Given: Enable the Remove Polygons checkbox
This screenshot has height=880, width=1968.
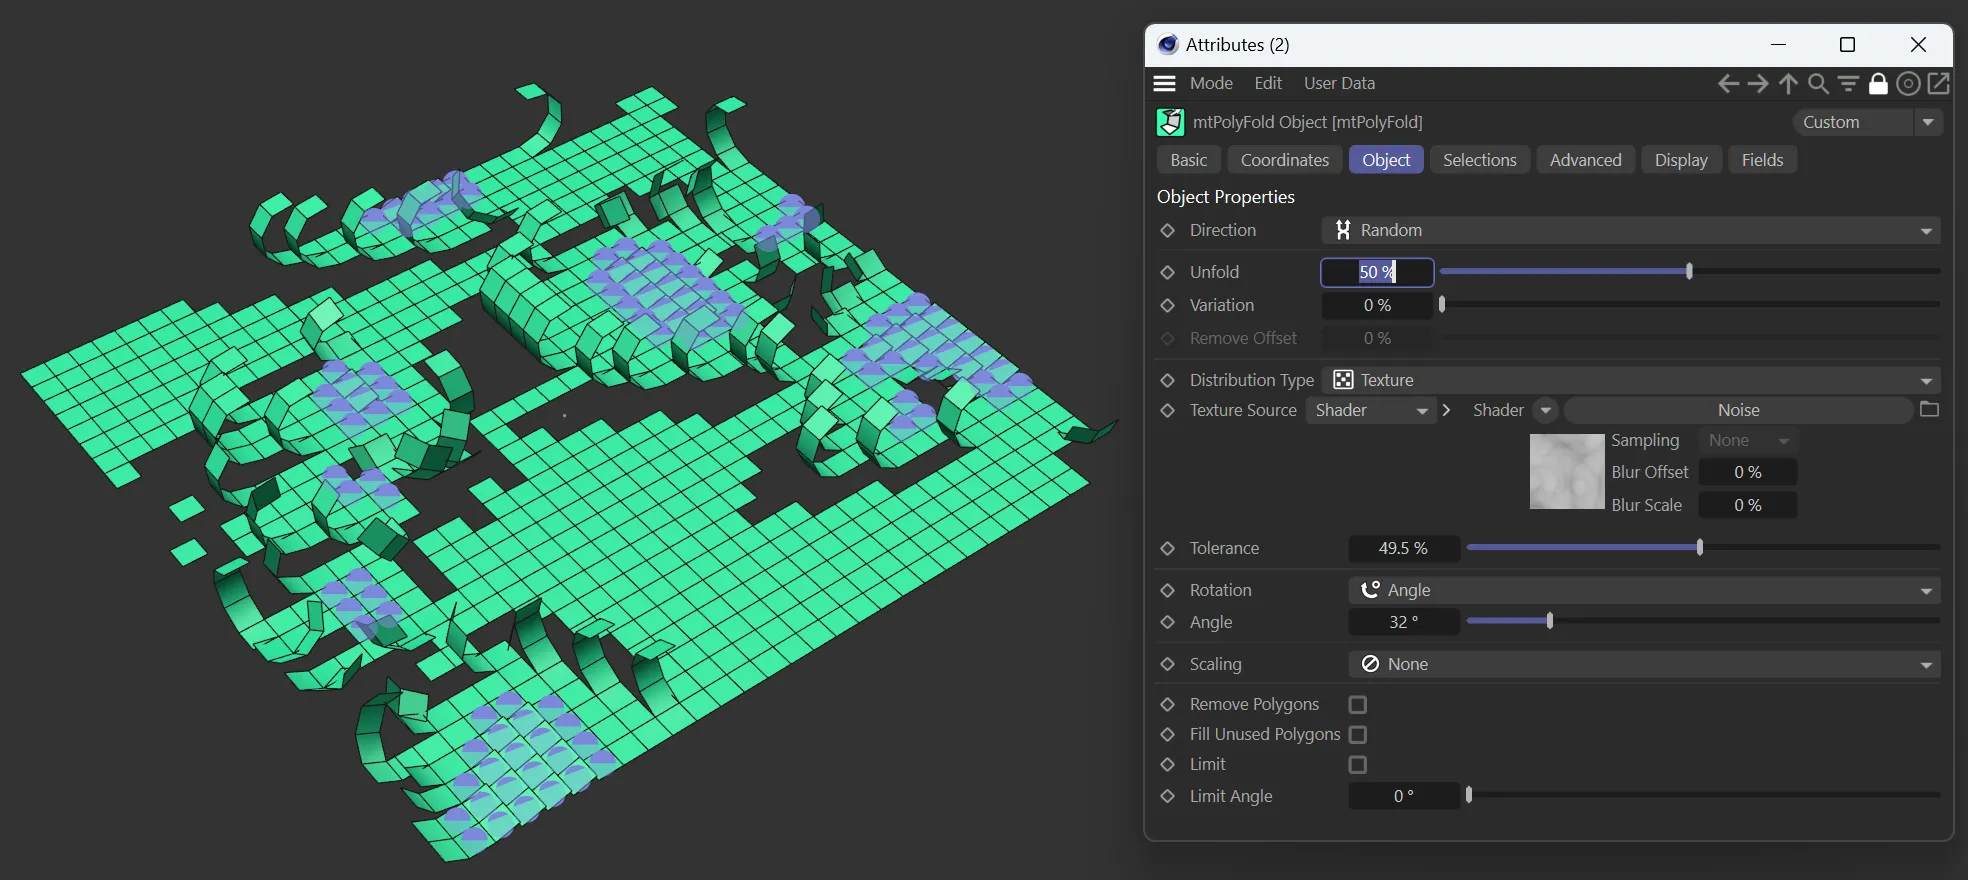Looking at the screenshot, I should click(x=1357, y=705).
